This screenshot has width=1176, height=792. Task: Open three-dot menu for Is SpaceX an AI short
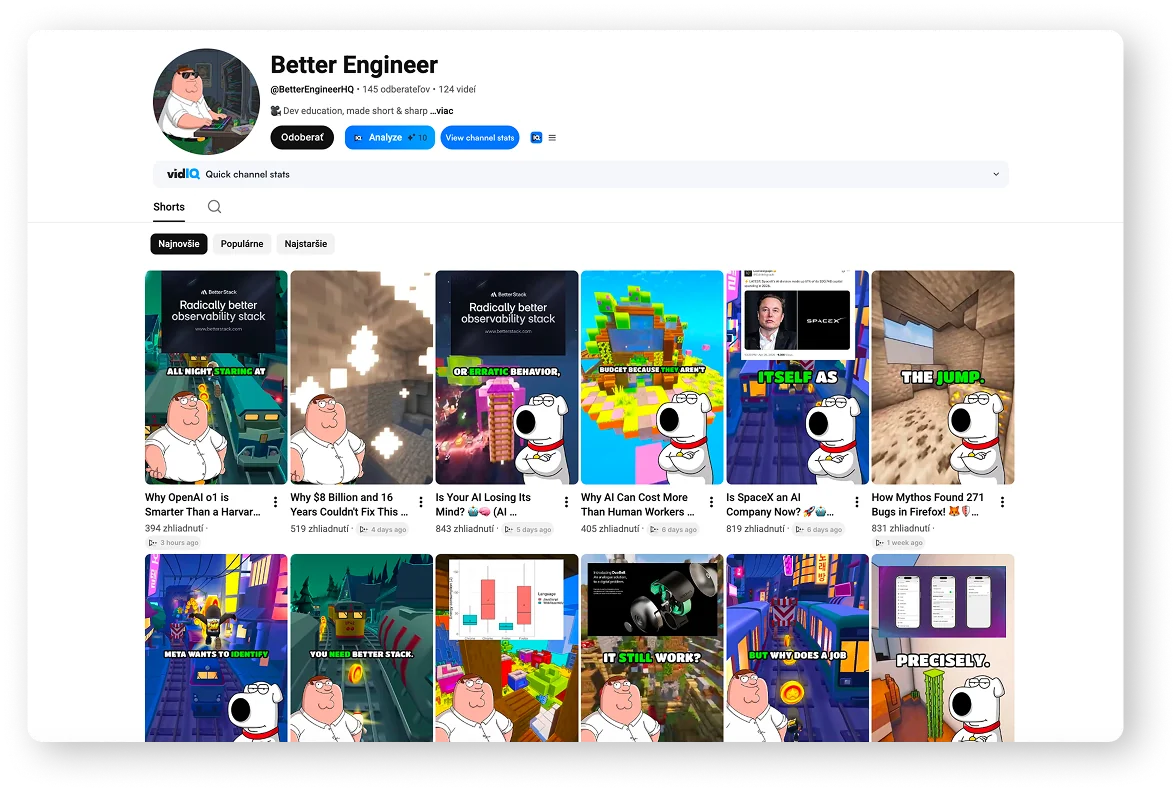(856, 502)
